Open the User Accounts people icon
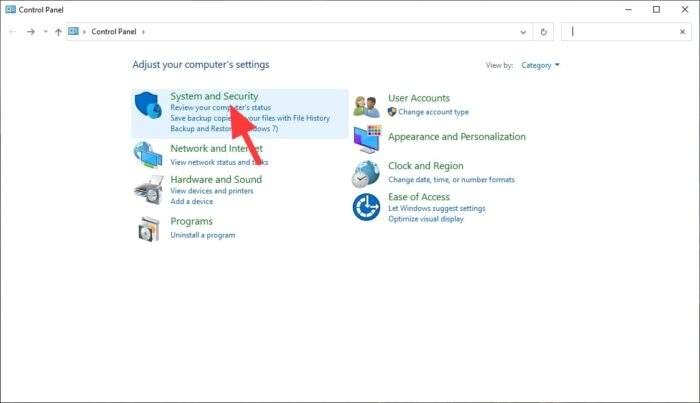Image resolution: width=700 pixels, height=403 pixels. (366, 106)
